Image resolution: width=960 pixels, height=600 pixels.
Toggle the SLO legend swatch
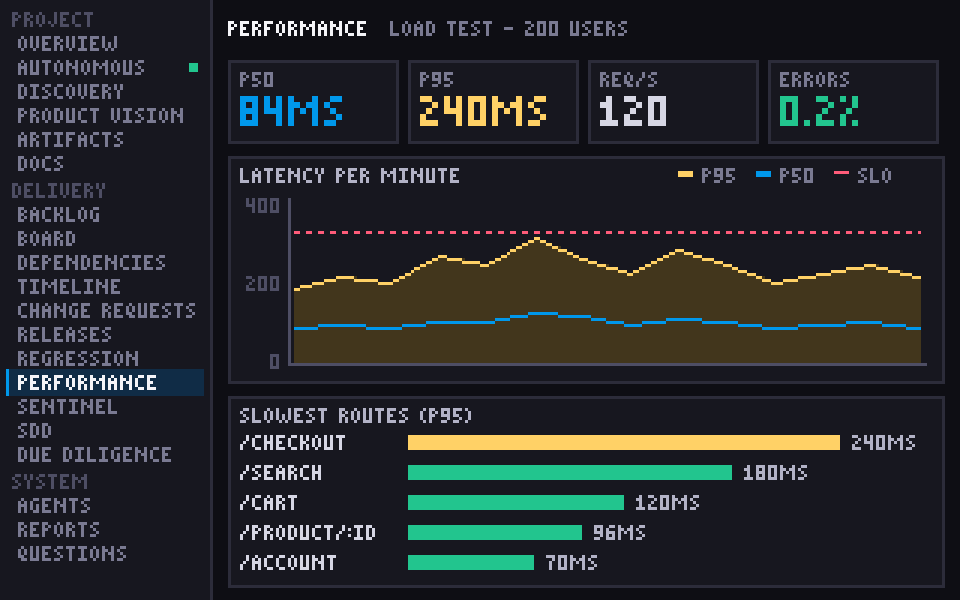841,173
